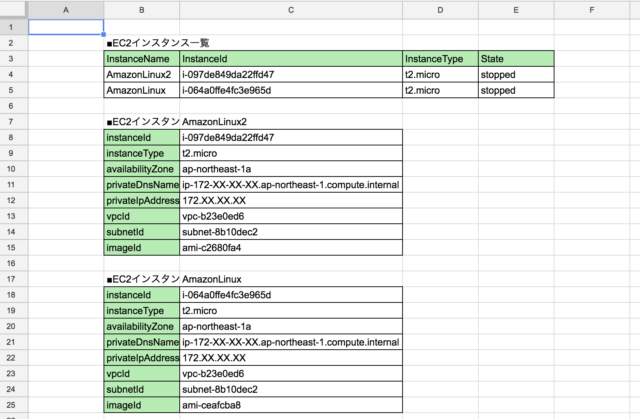Select column F header
Screen dimensions: 640x419
(x=592, y=10)
